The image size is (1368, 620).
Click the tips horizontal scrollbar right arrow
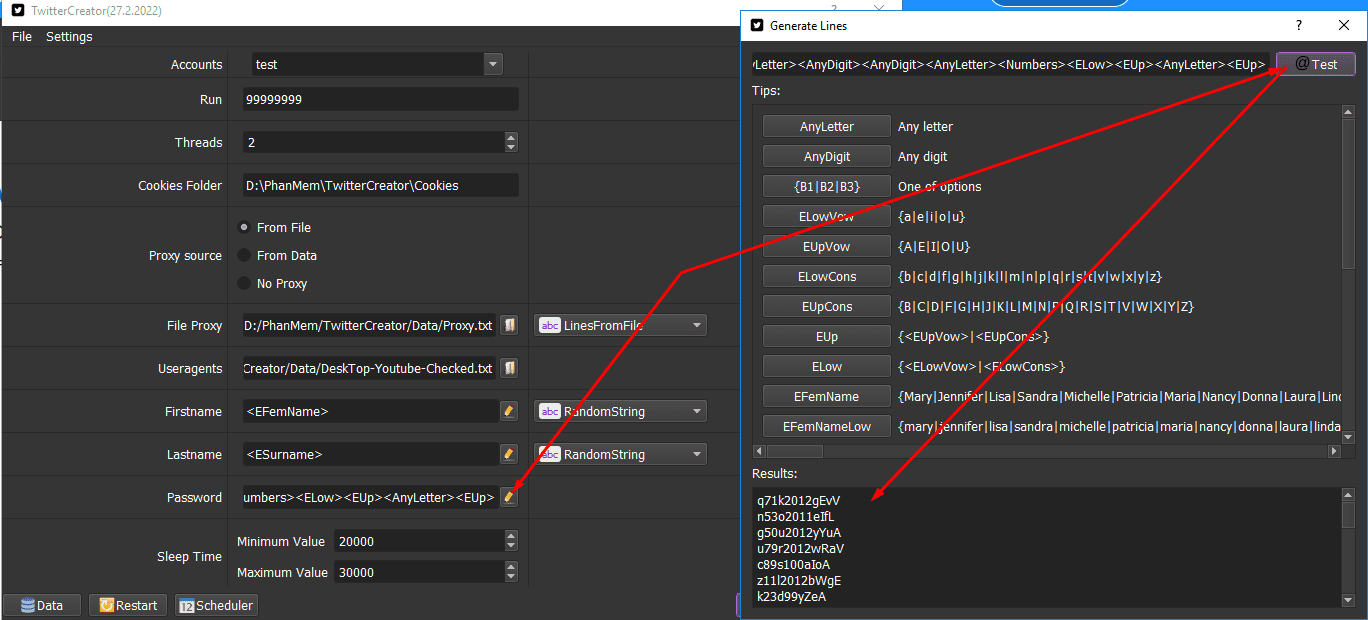[x=1333, y=452]
